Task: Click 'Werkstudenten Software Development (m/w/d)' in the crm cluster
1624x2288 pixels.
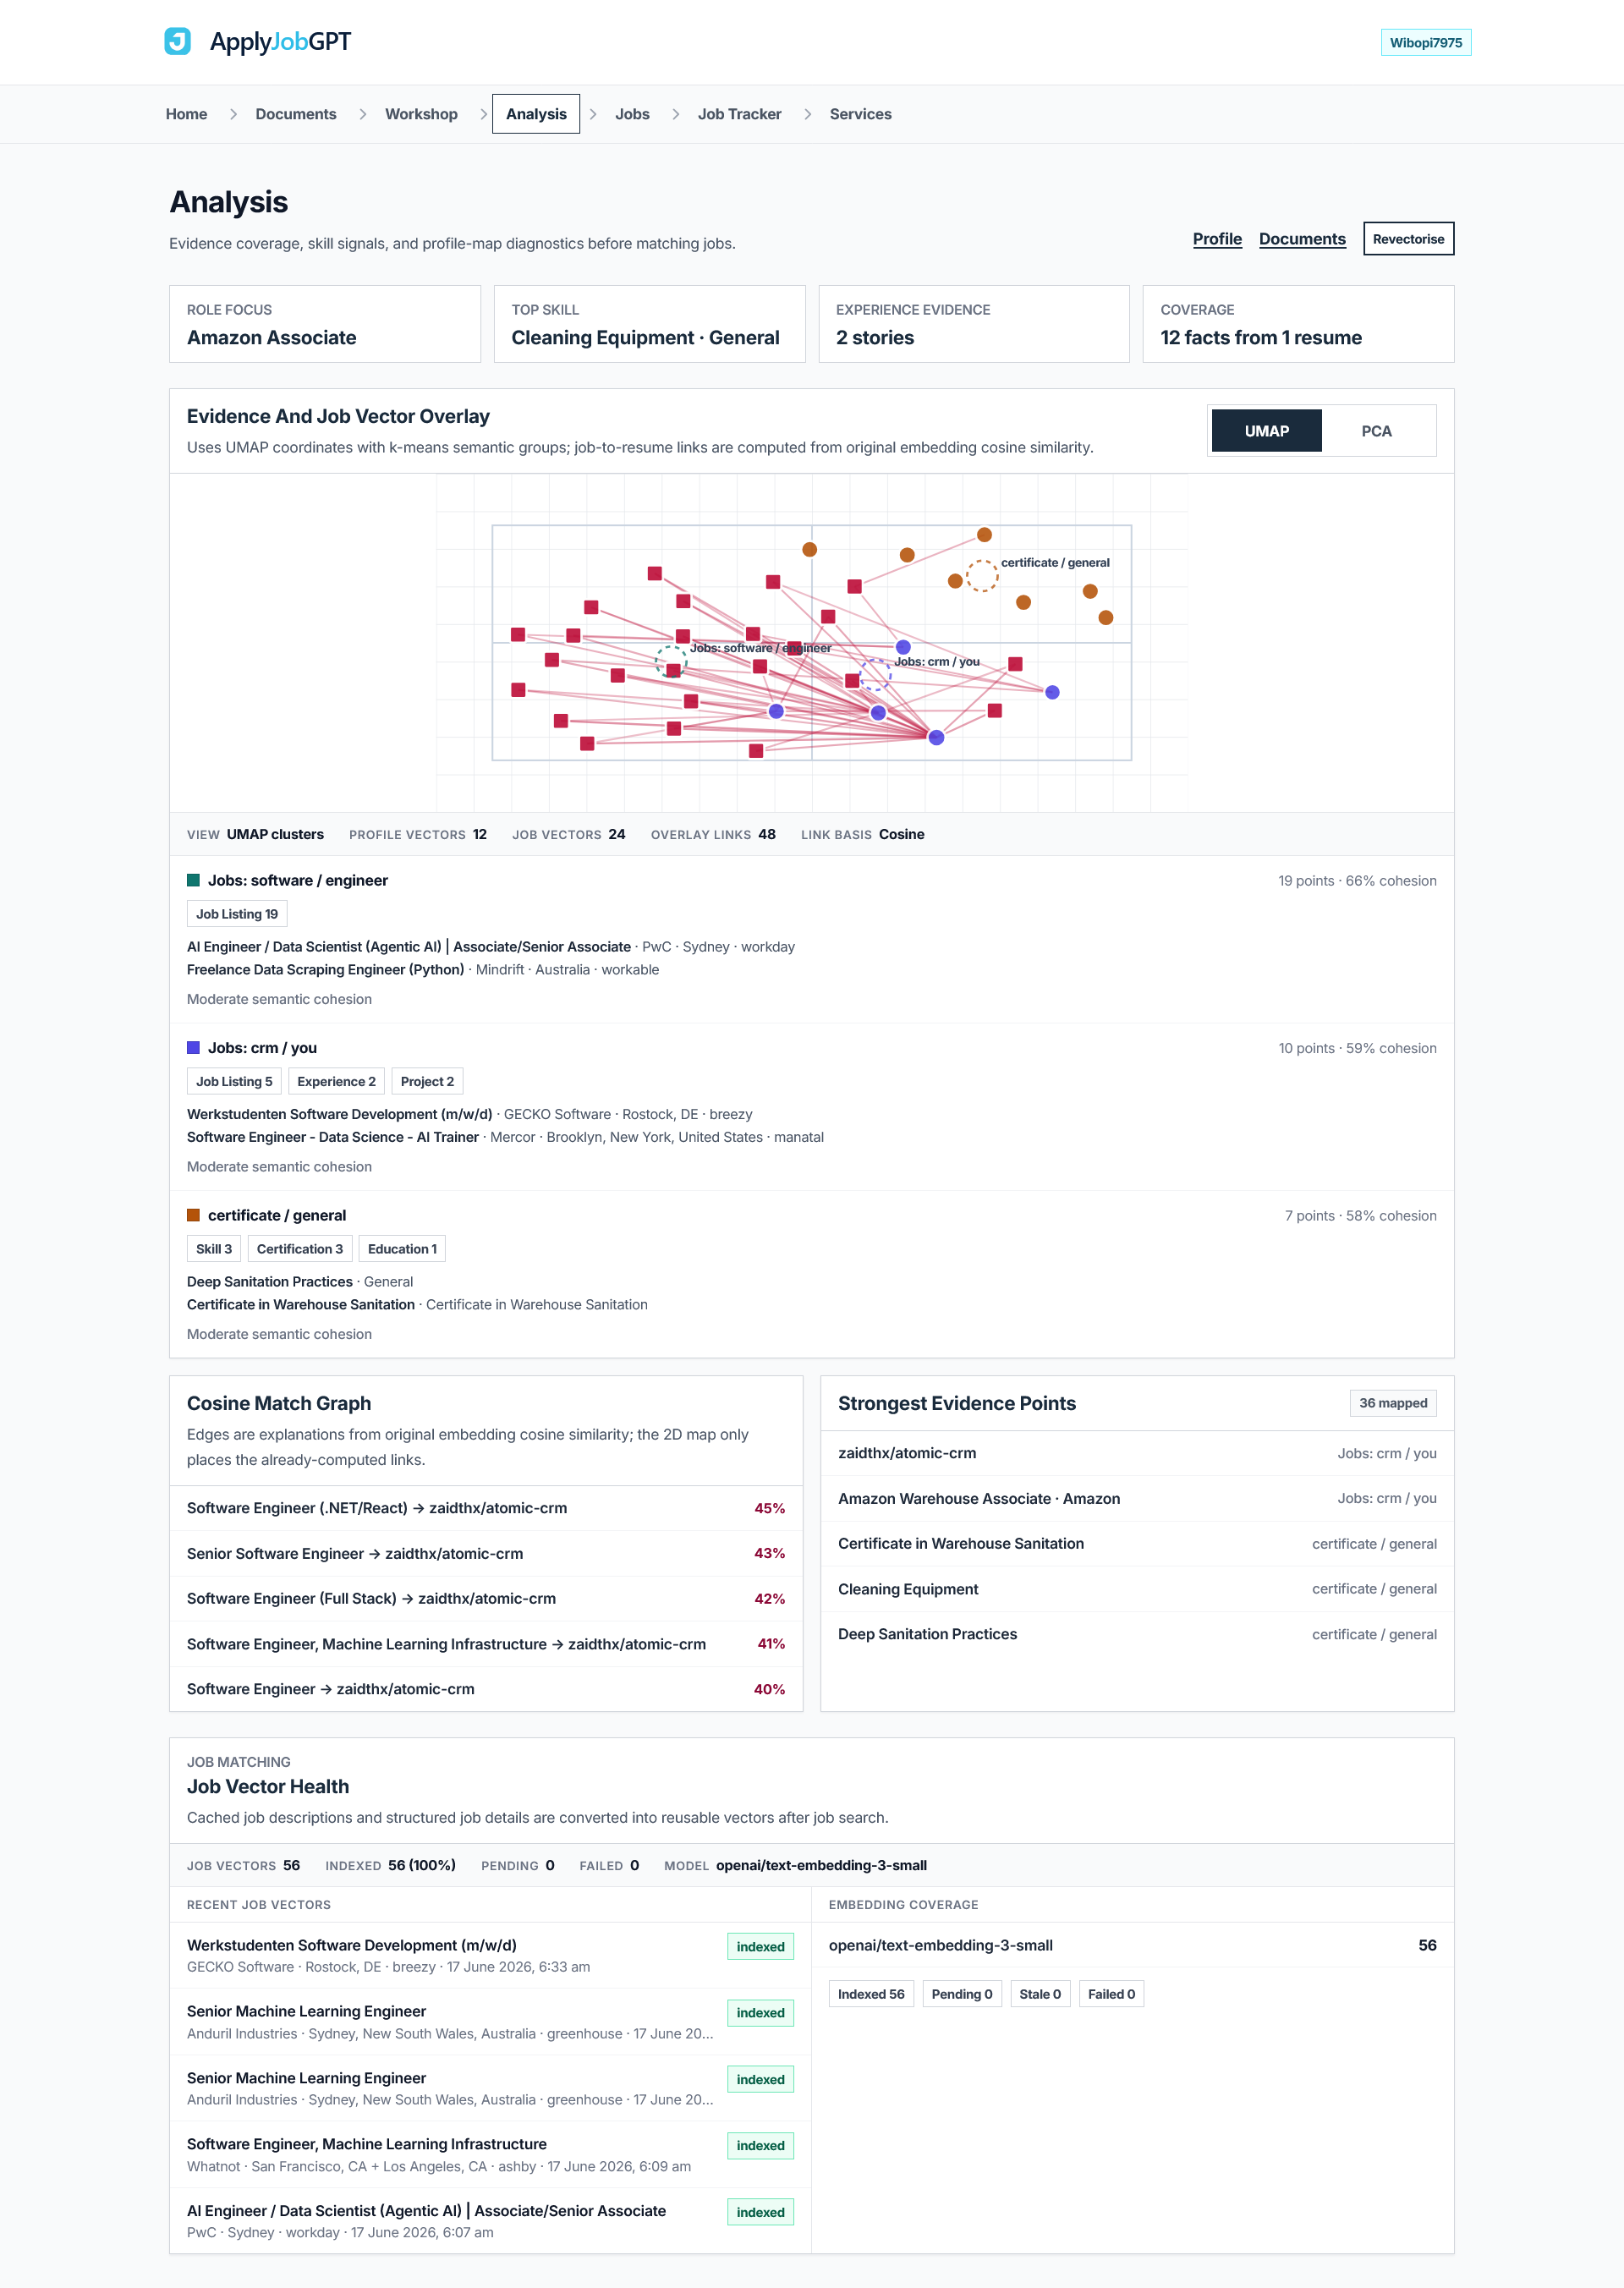Action: (340, 1114)
